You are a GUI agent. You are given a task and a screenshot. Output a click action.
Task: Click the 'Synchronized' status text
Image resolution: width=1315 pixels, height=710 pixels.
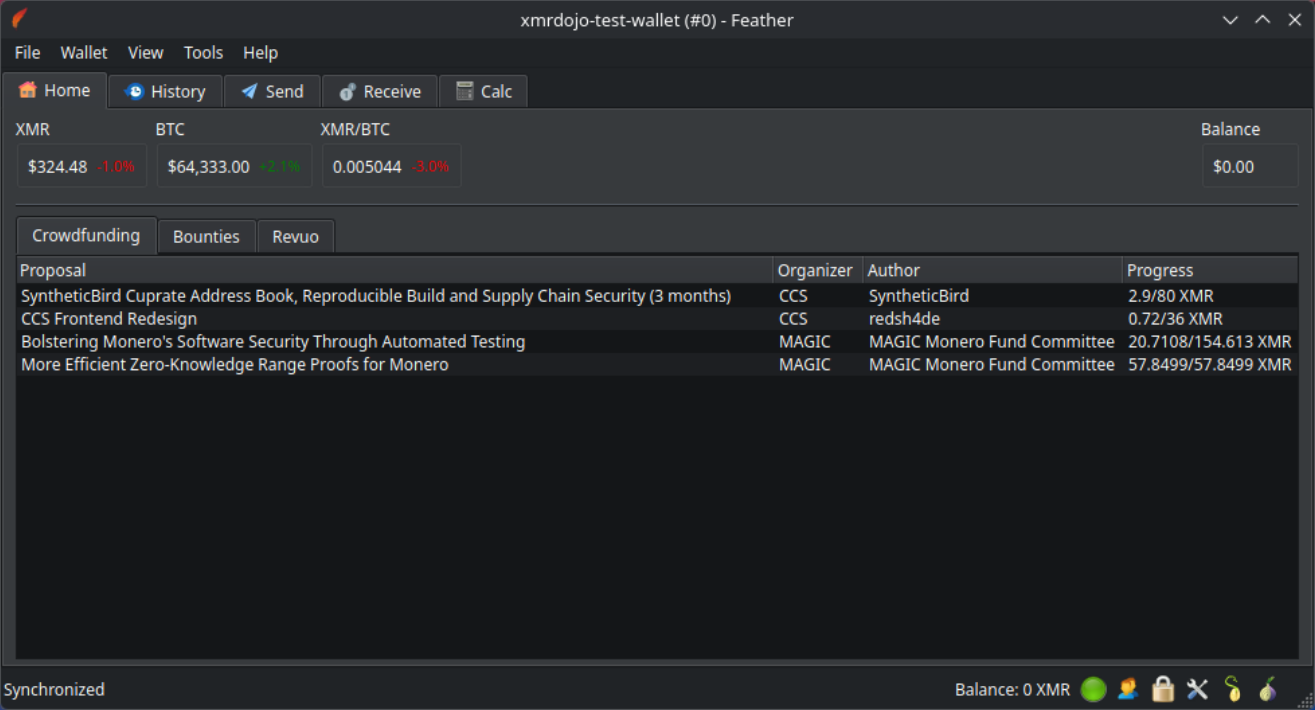point(54,690)
